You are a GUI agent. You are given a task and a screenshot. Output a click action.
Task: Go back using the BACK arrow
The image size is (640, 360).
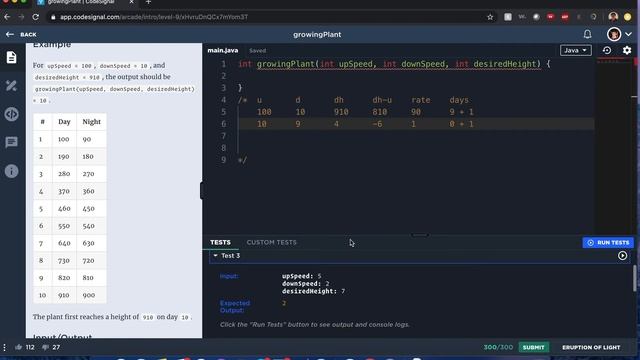21,35
